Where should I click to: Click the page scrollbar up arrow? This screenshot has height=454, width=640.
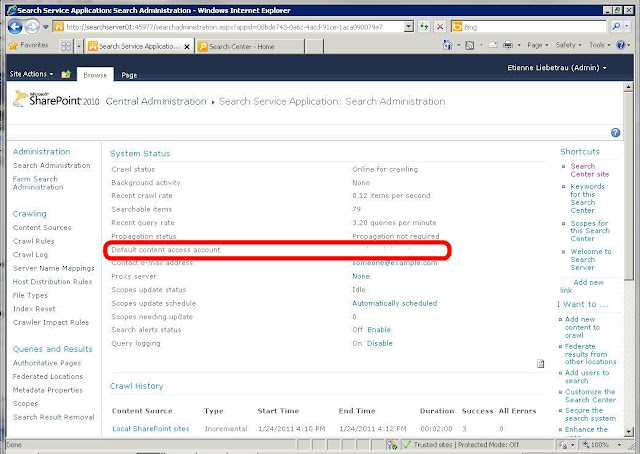(628, 87)
